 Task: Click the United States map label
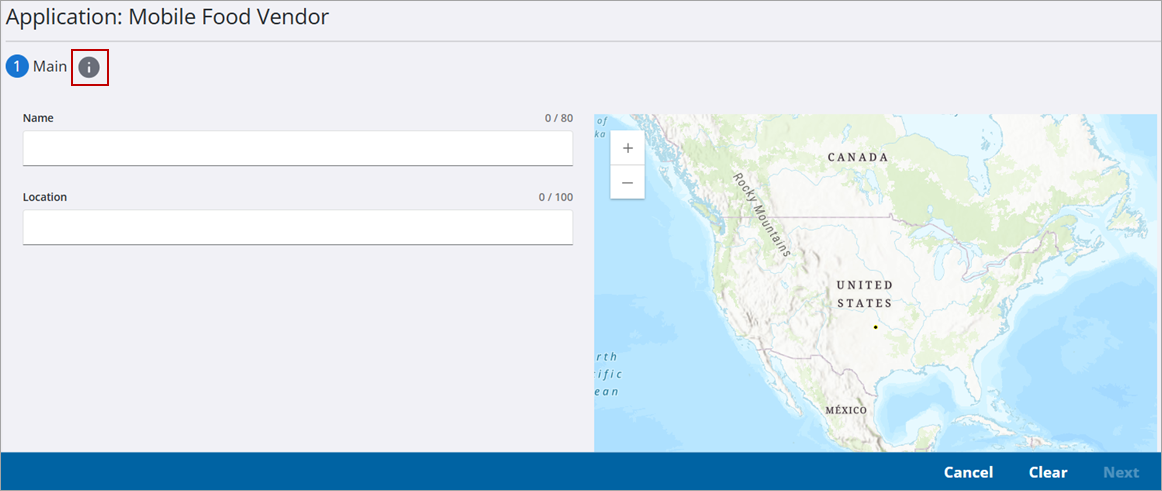864,294
